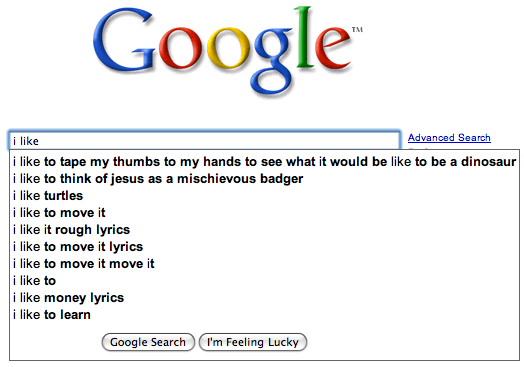Open the Advanced Search link
The width and height of the screenshot is (524, 367).
pyautogui.click(x=449, y=137)
